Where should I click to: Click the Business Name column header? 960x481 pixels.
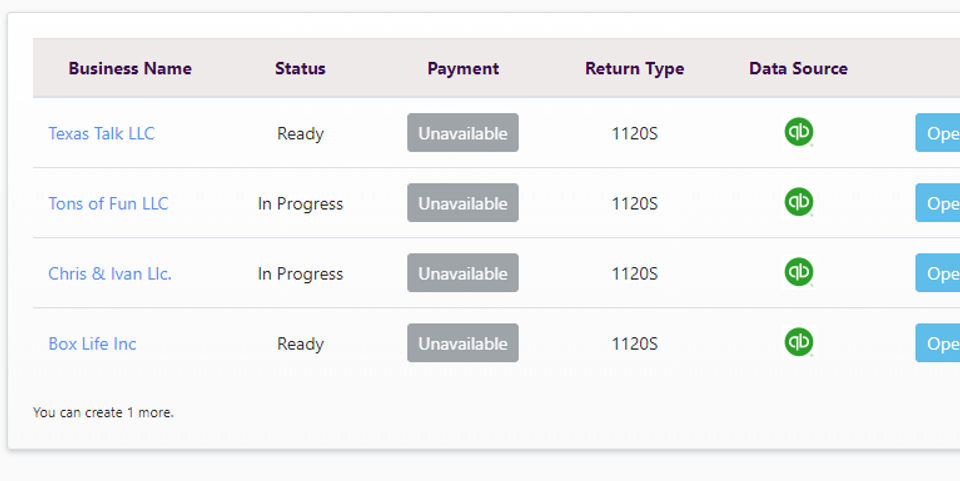coord(130,69)
